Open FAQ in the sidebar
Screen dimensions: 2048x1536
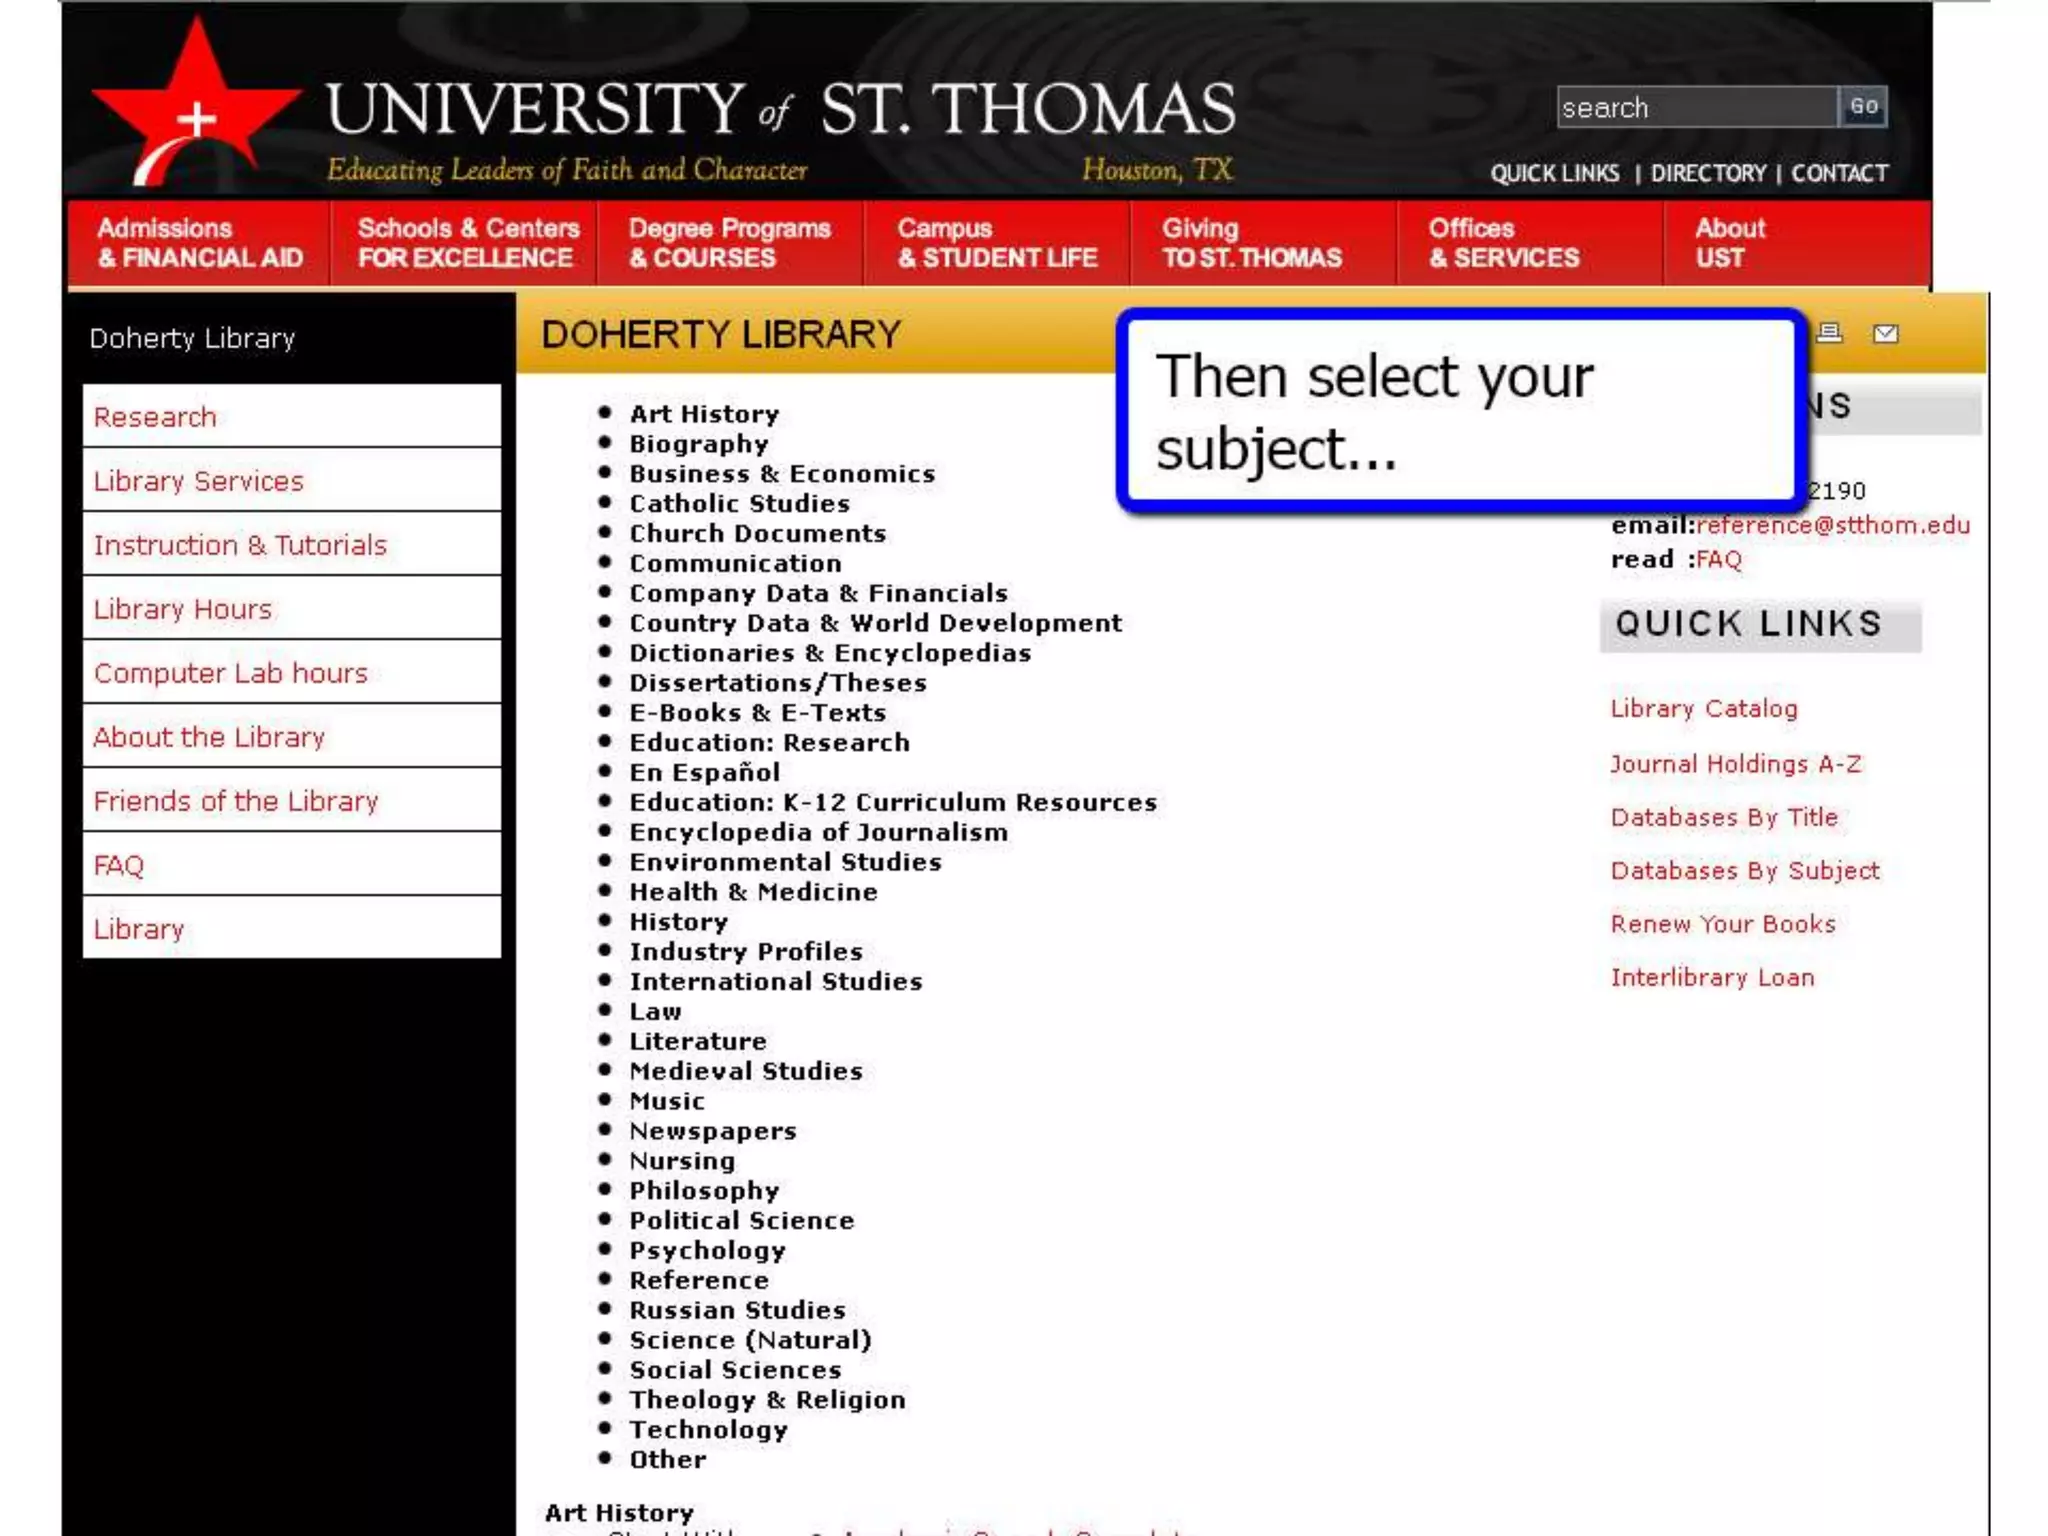point(291,864)
